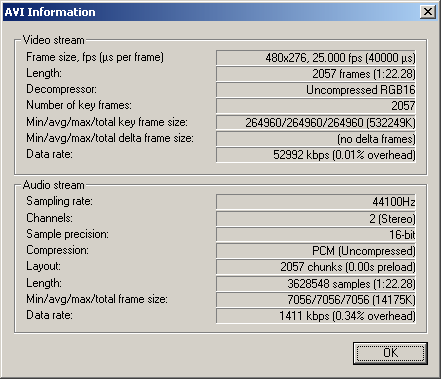Close the AVI Information dialog
Image resolution: width=441 pixels, height=379 pixels.
tap(428, 12)
